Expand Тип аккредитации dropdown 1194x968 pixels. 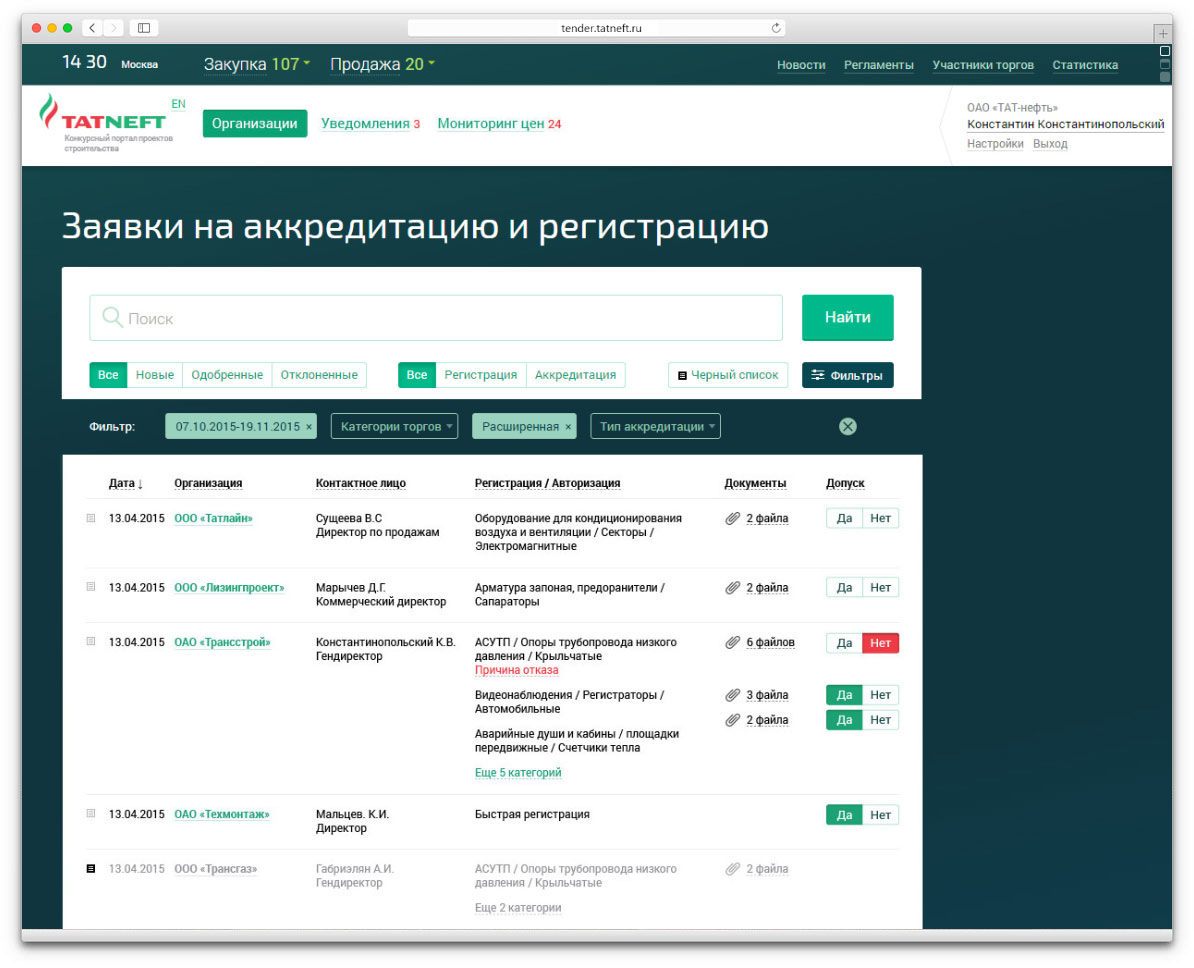point(655,427)
